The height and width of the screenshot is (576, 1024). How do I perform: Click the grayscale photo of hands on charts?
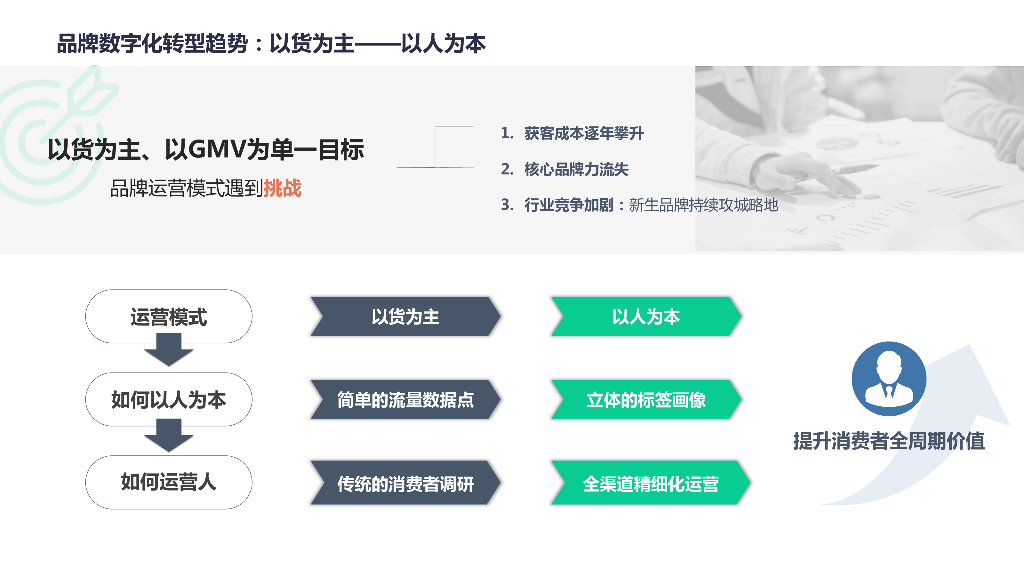(858, 158)
